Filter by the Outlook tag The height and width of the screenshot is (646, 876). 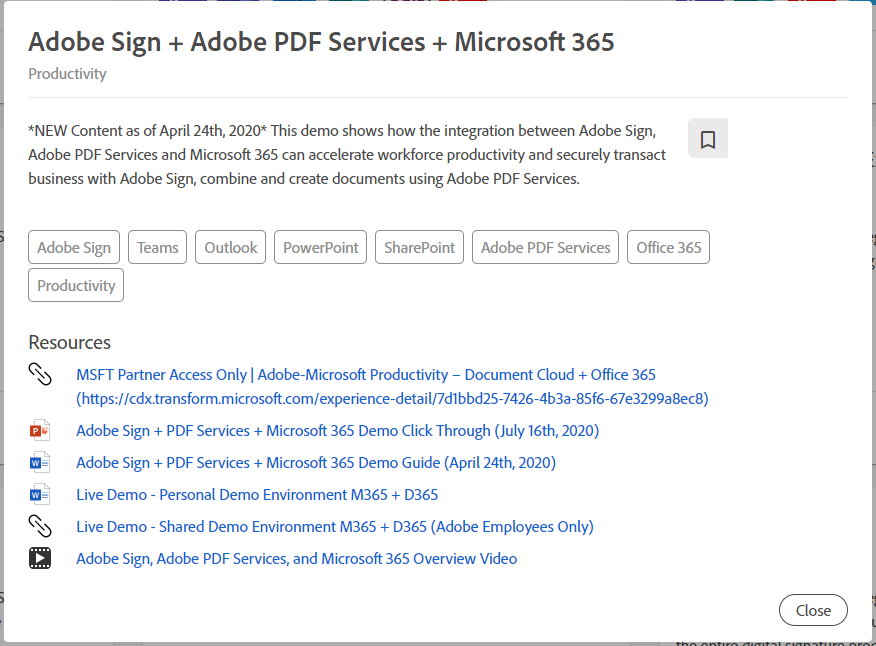pyautogui.click(x=230, y=247)
